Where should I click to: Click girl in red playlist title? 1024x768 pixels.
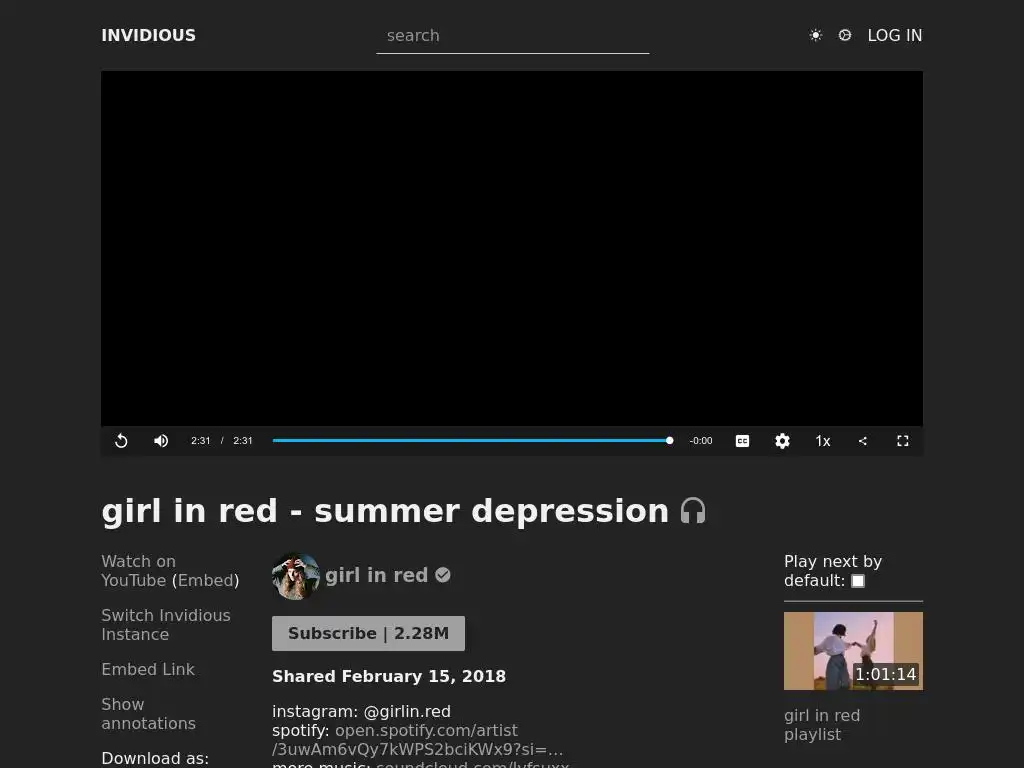point(822,725)
